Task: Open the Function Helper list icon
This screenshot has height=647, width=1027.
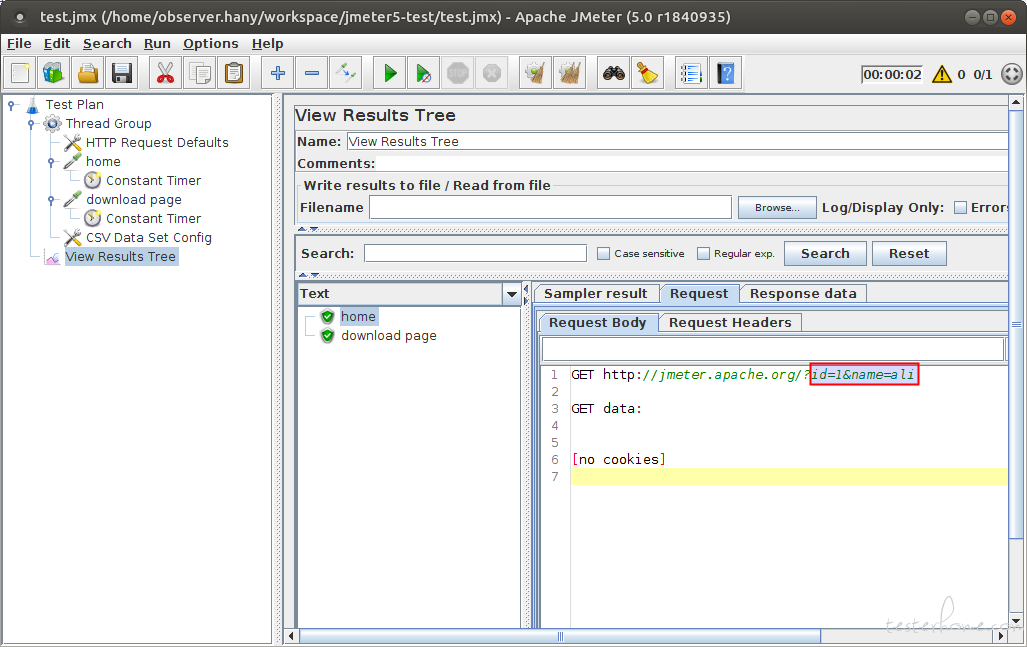Action: 691,73
